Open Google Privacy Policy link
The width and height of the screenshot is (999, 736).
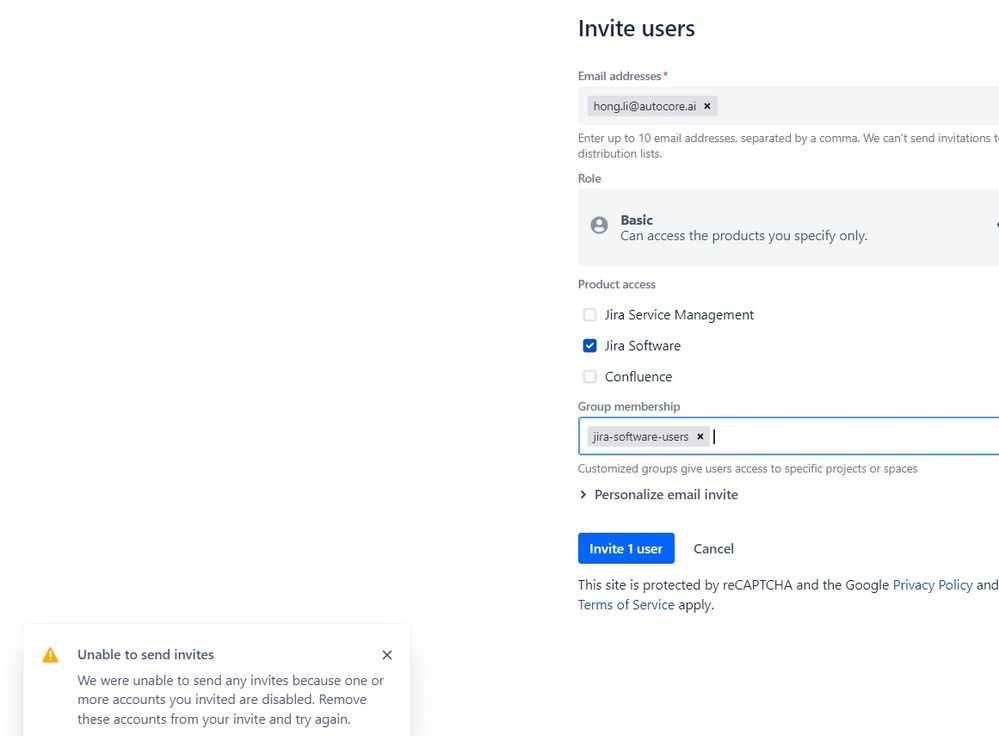pos(932,585)
